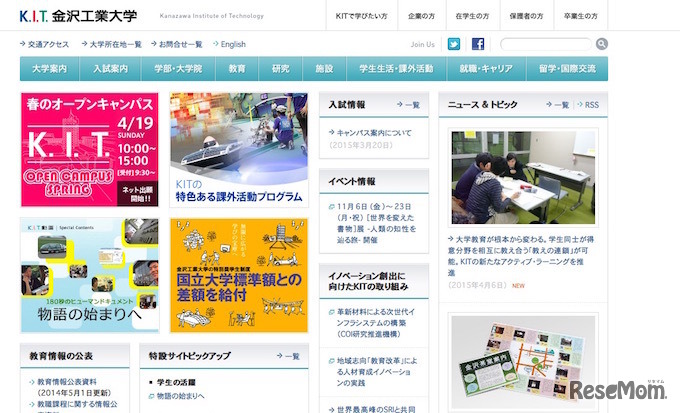The width and height of the screenshot is (680, 413).
Task: Open the 地域志向「教育改革」 link
Action: [x=373, y=372]
